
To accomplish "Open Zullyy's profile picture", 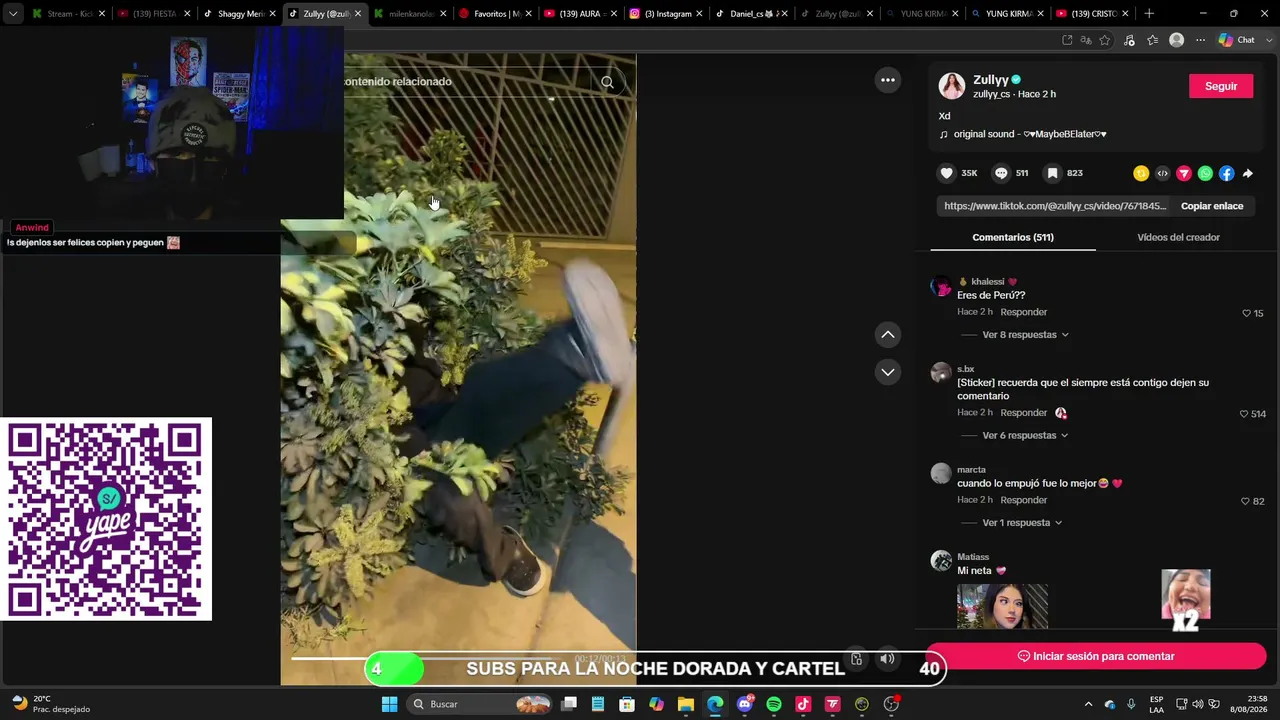I will tap(952, 86).
